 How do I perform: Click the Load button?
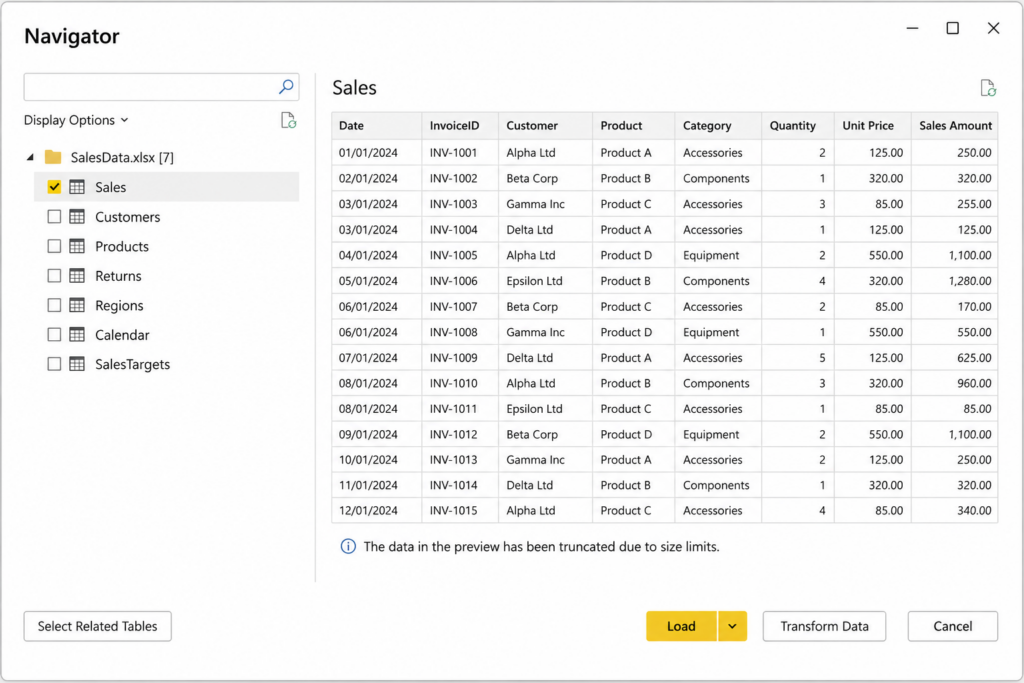pyautogui.click(x=681, y=626)
